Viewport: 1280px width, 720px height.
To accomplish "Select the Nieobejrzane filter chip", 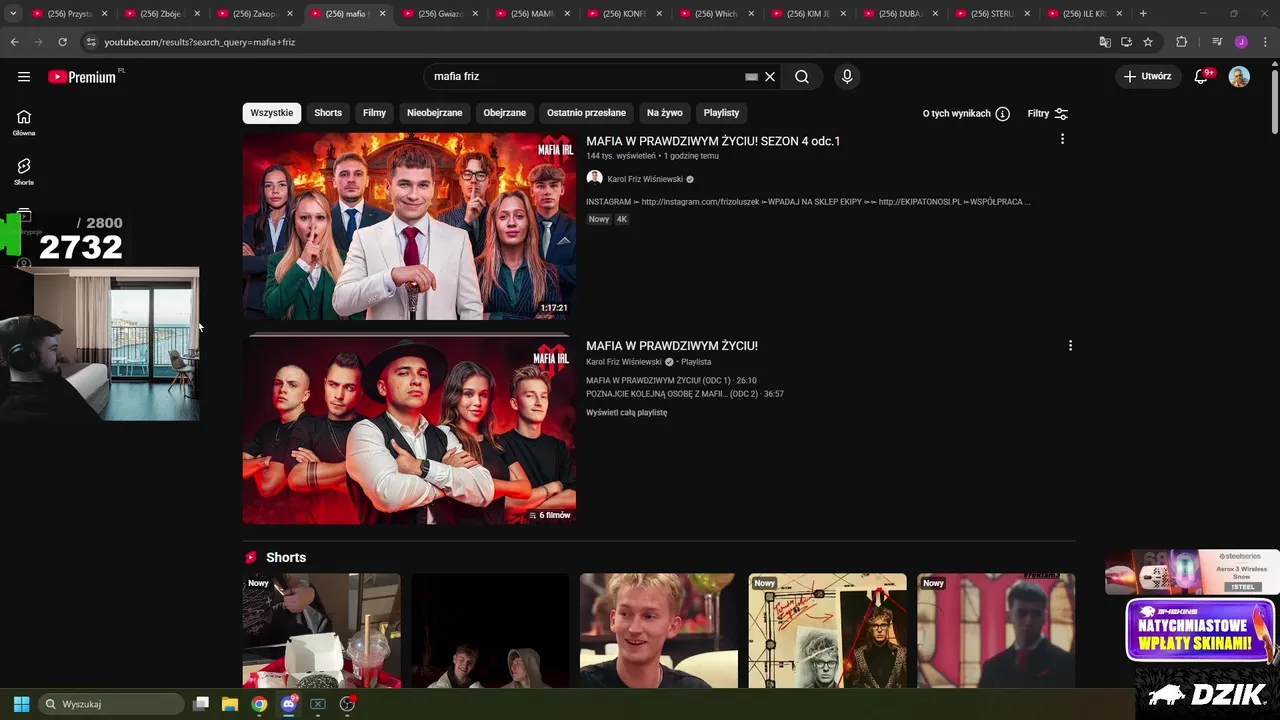I will pyautogui.click(x=435, y=113).
